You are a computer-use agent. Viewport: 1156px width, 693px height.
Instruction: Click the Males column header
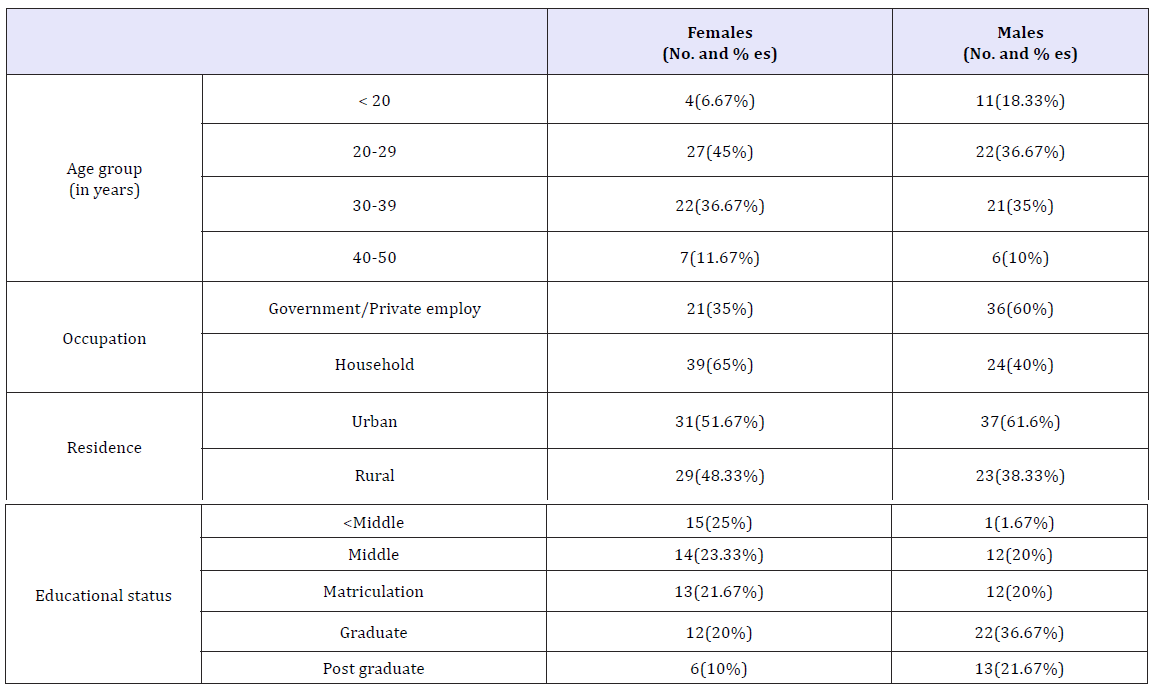pyautogui.click(x=1020, y=43)
